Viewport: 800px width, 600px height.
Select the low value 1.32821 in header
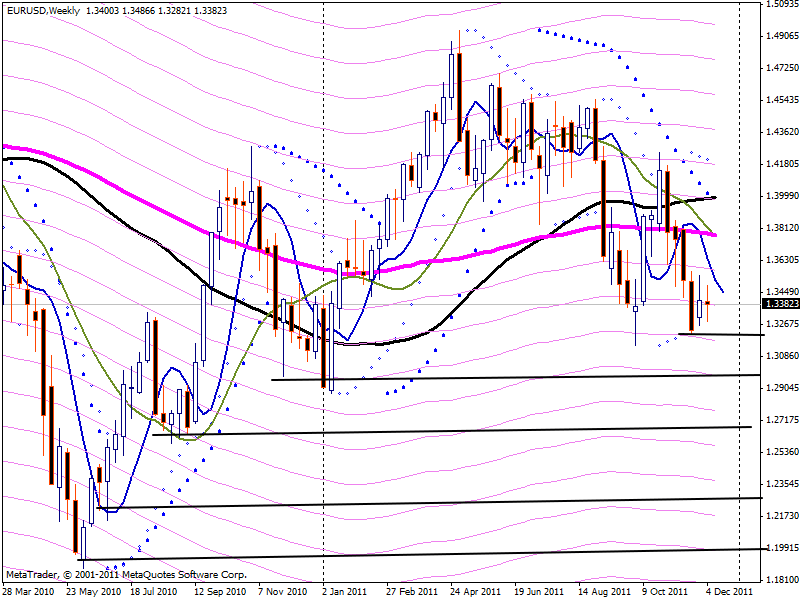(x=175, y=11)
